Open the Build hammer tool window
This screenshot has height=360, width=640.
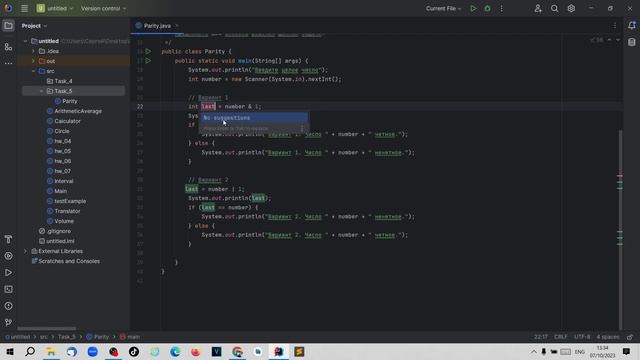coord(8,239)
